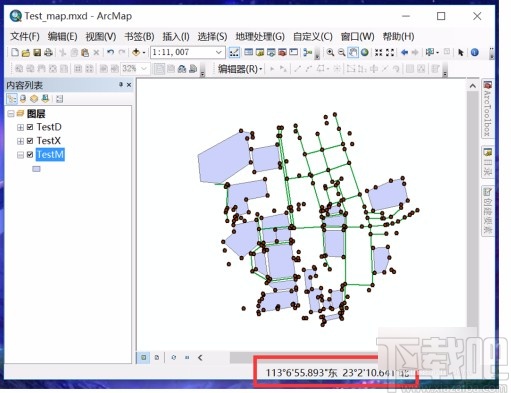Undo the last action

pyautogui.click(x=110, y=52)
